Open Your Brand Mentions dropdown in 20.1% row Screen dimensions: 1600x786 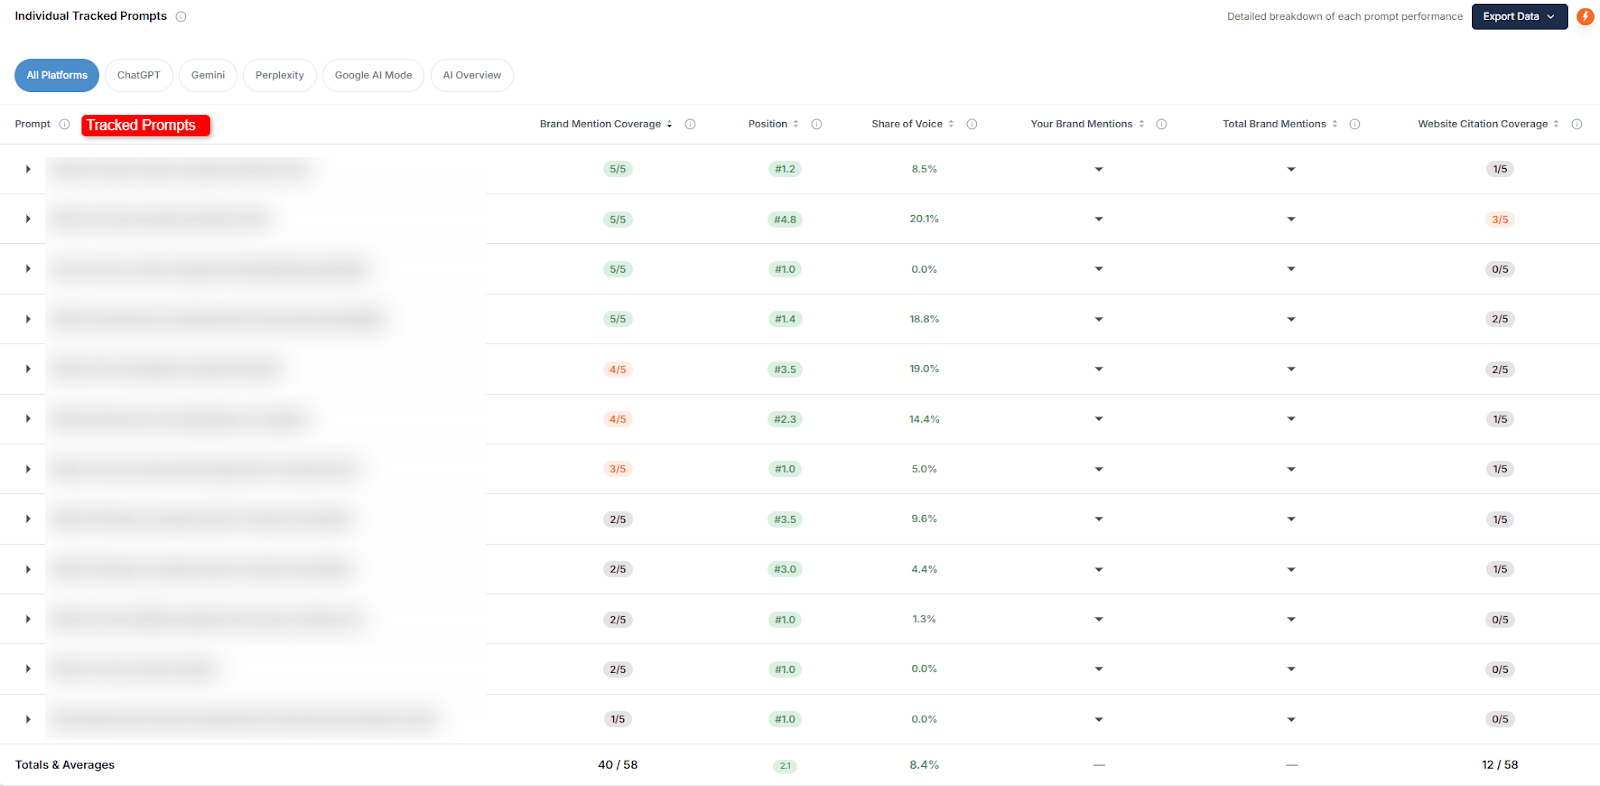click(1099, 219)
